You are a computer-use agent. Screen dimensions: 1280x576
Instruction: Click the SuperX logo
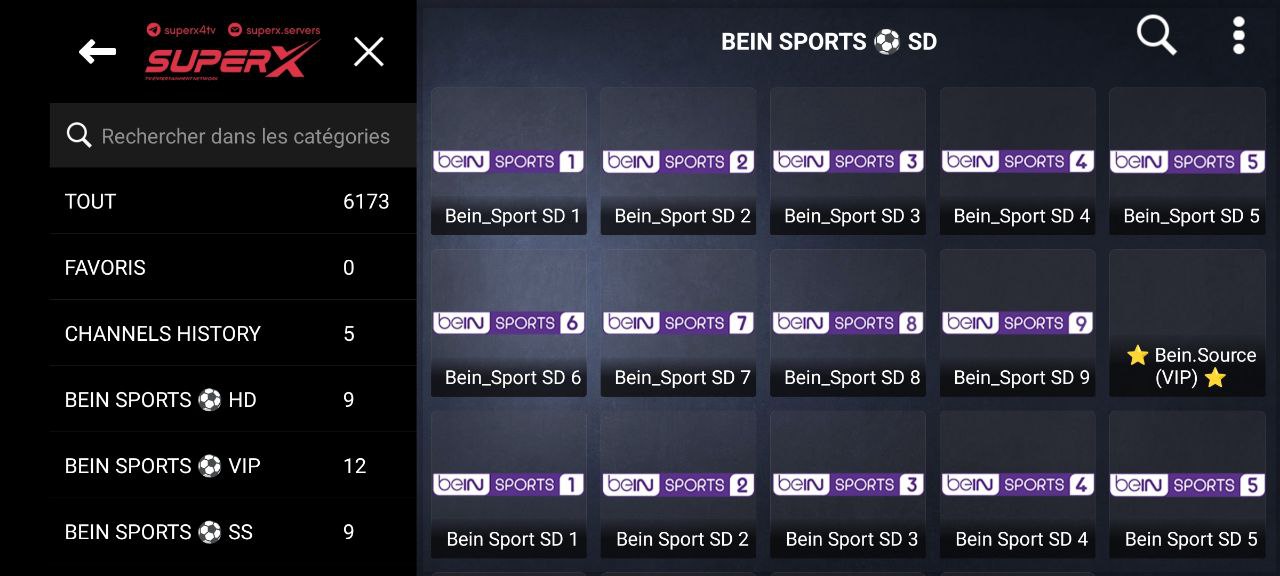(233, 52)
